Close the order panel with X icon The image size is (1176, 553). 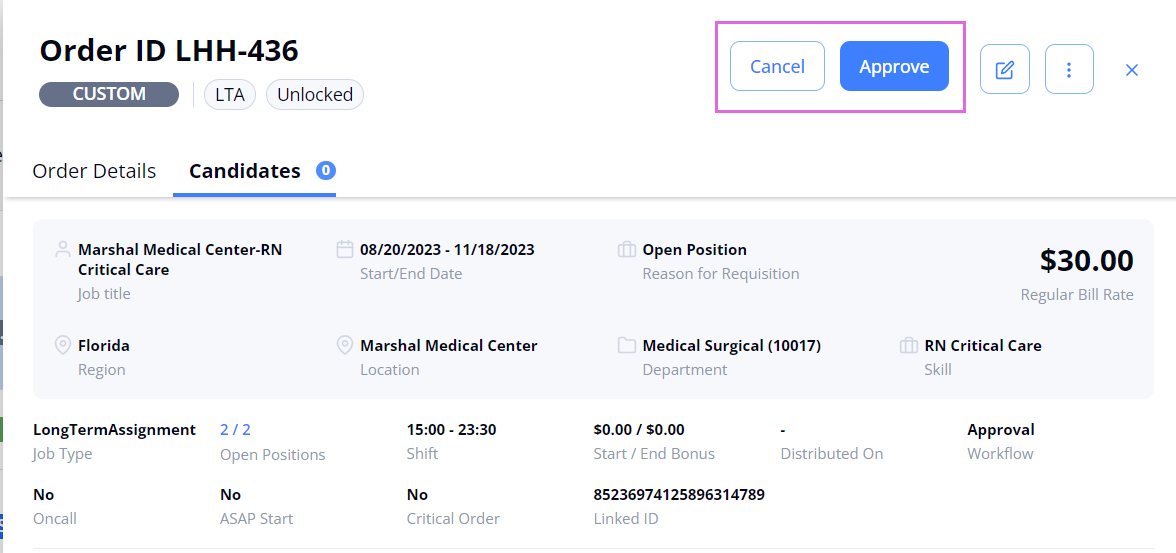pyautogui.click(x=1132, y=70)
